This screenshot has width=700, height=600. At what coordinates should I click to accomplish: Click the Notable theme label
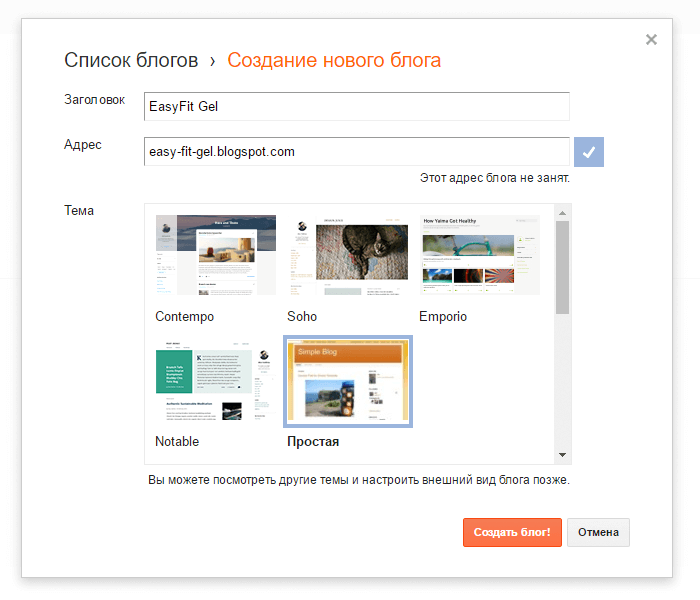[x=177, y=442]
